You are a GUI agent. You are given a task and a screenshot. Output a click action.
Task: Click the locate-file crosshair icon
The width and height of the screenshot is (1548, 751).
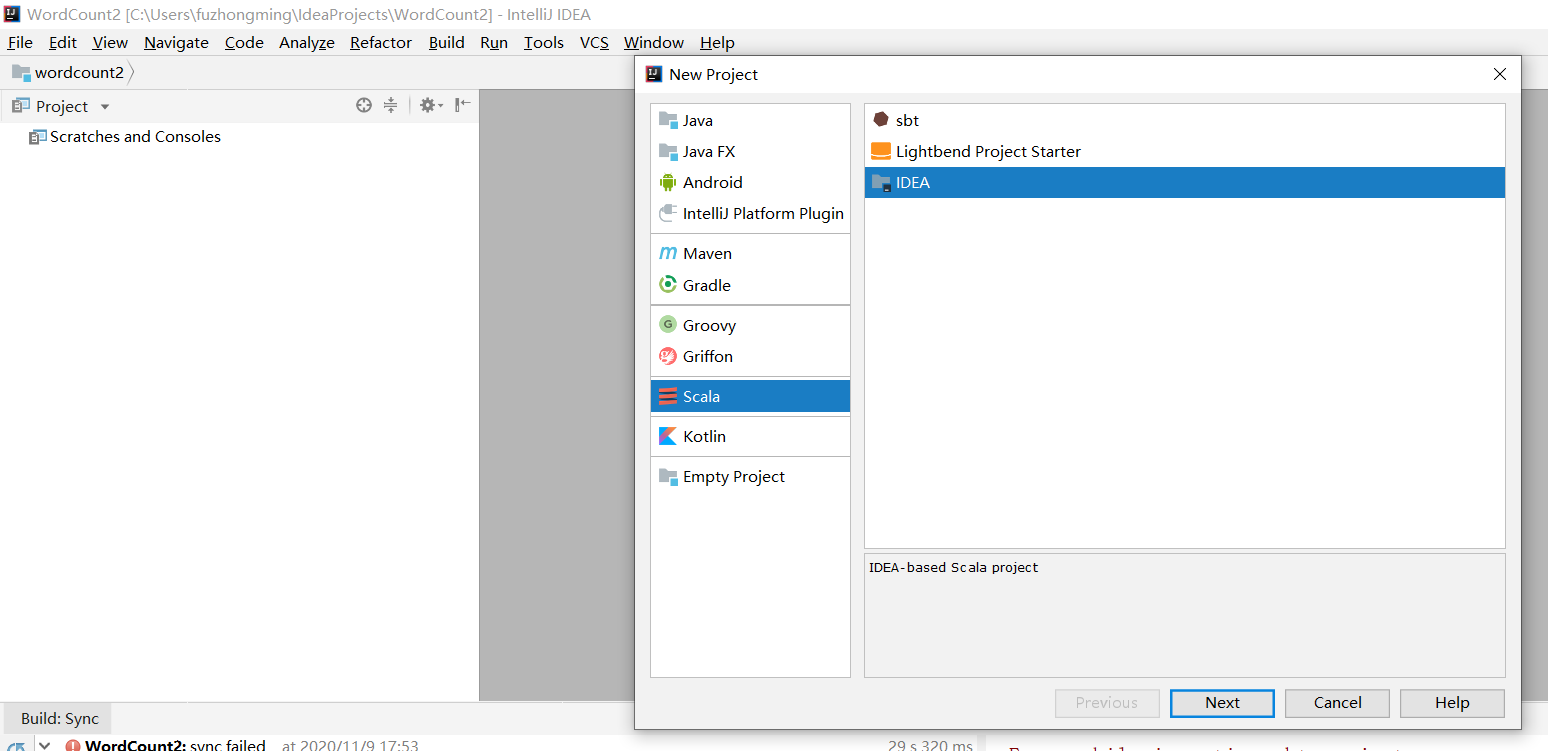point(363,105)
